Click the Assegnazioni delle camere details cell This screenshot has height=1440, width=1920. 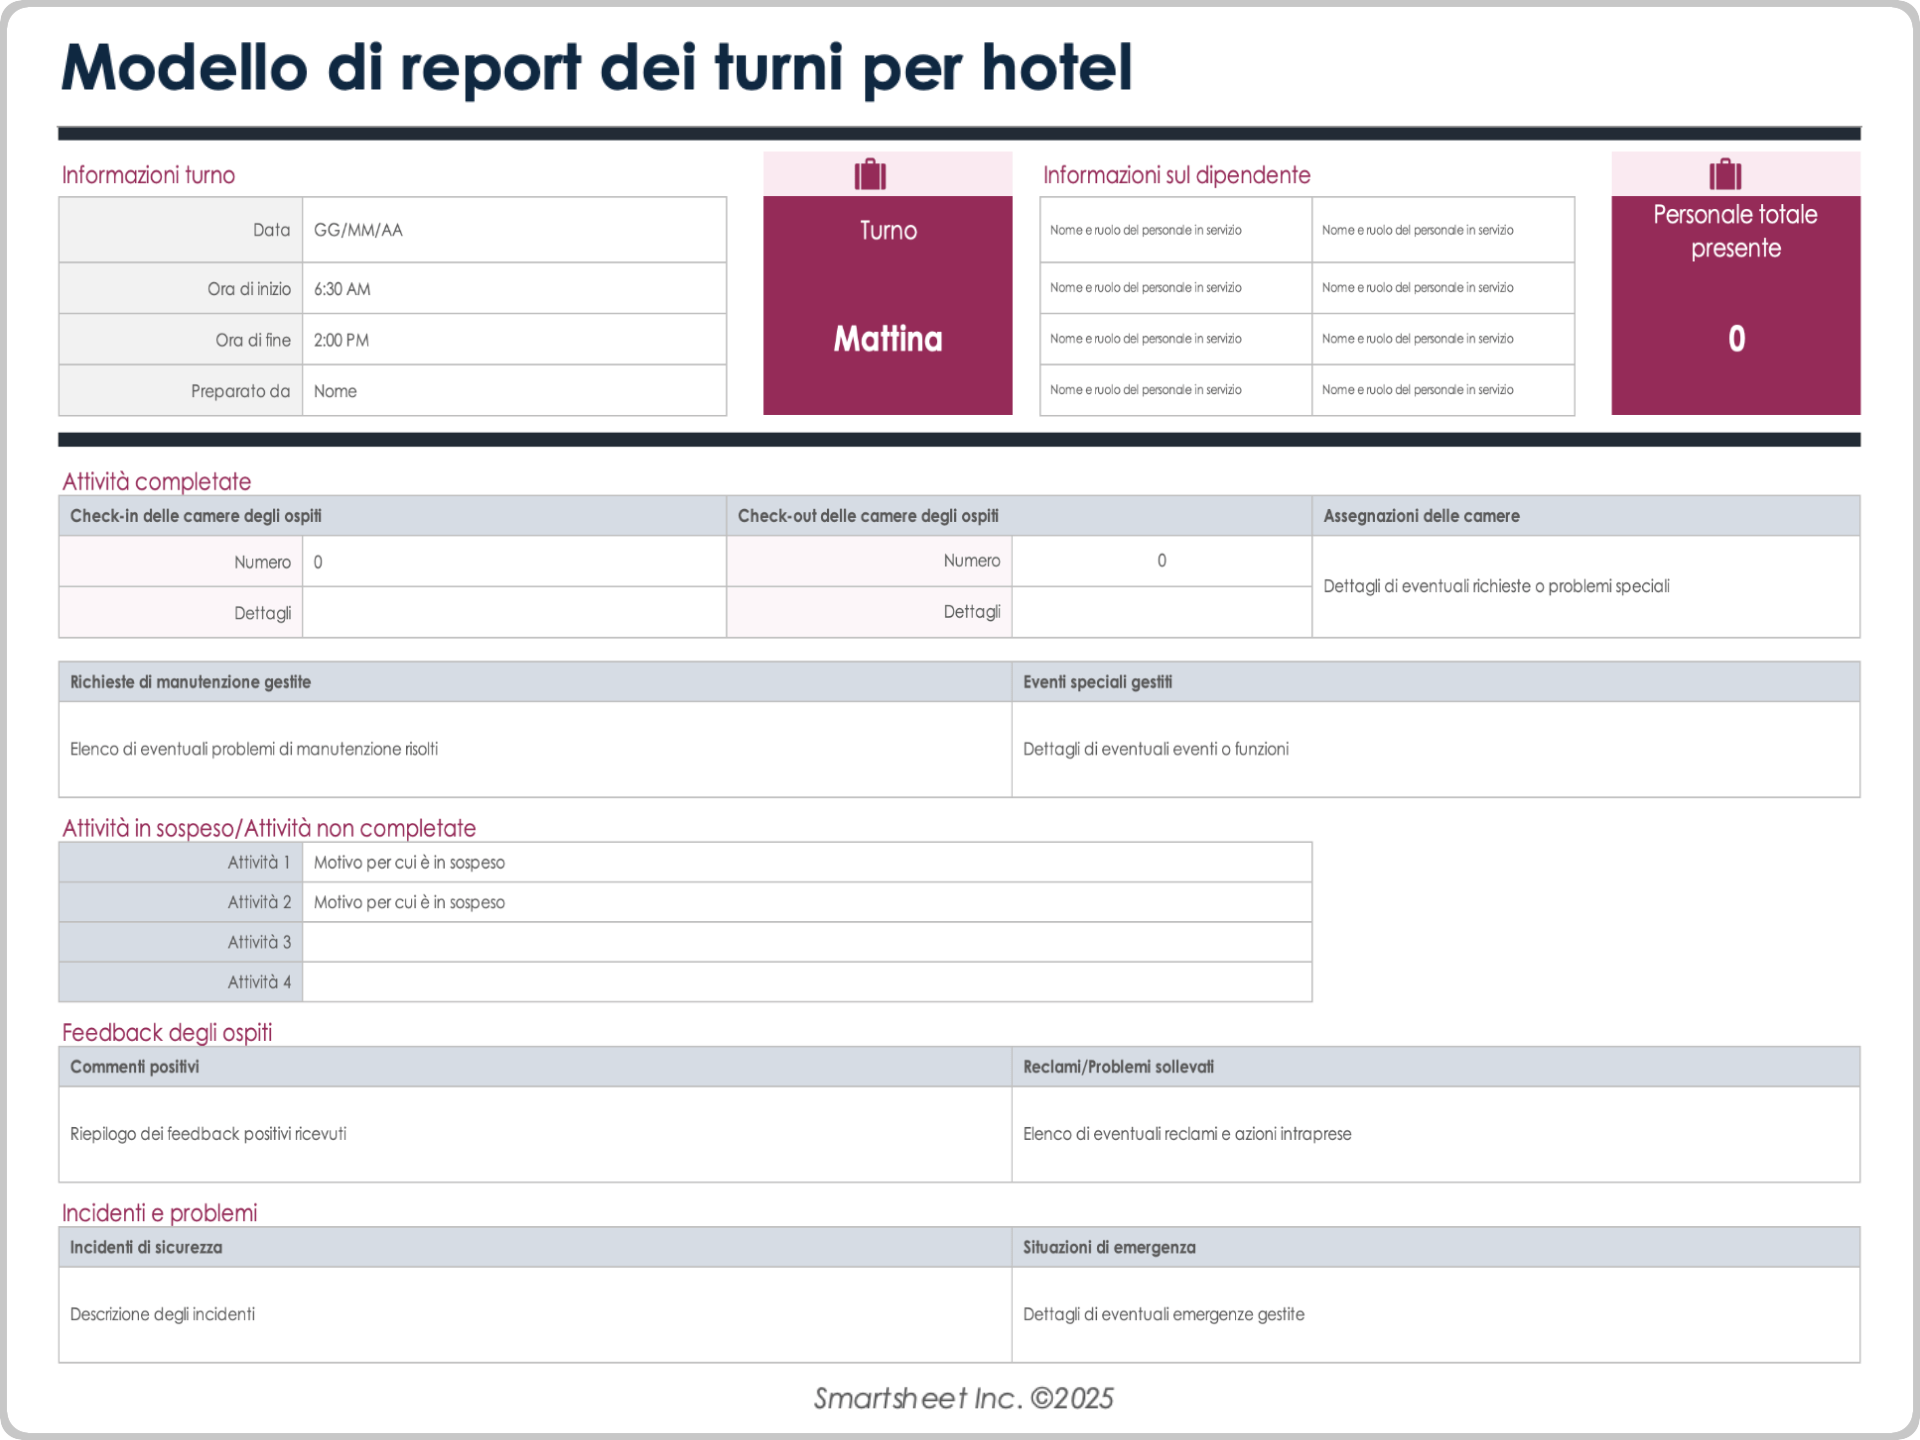coord(1584,586)
